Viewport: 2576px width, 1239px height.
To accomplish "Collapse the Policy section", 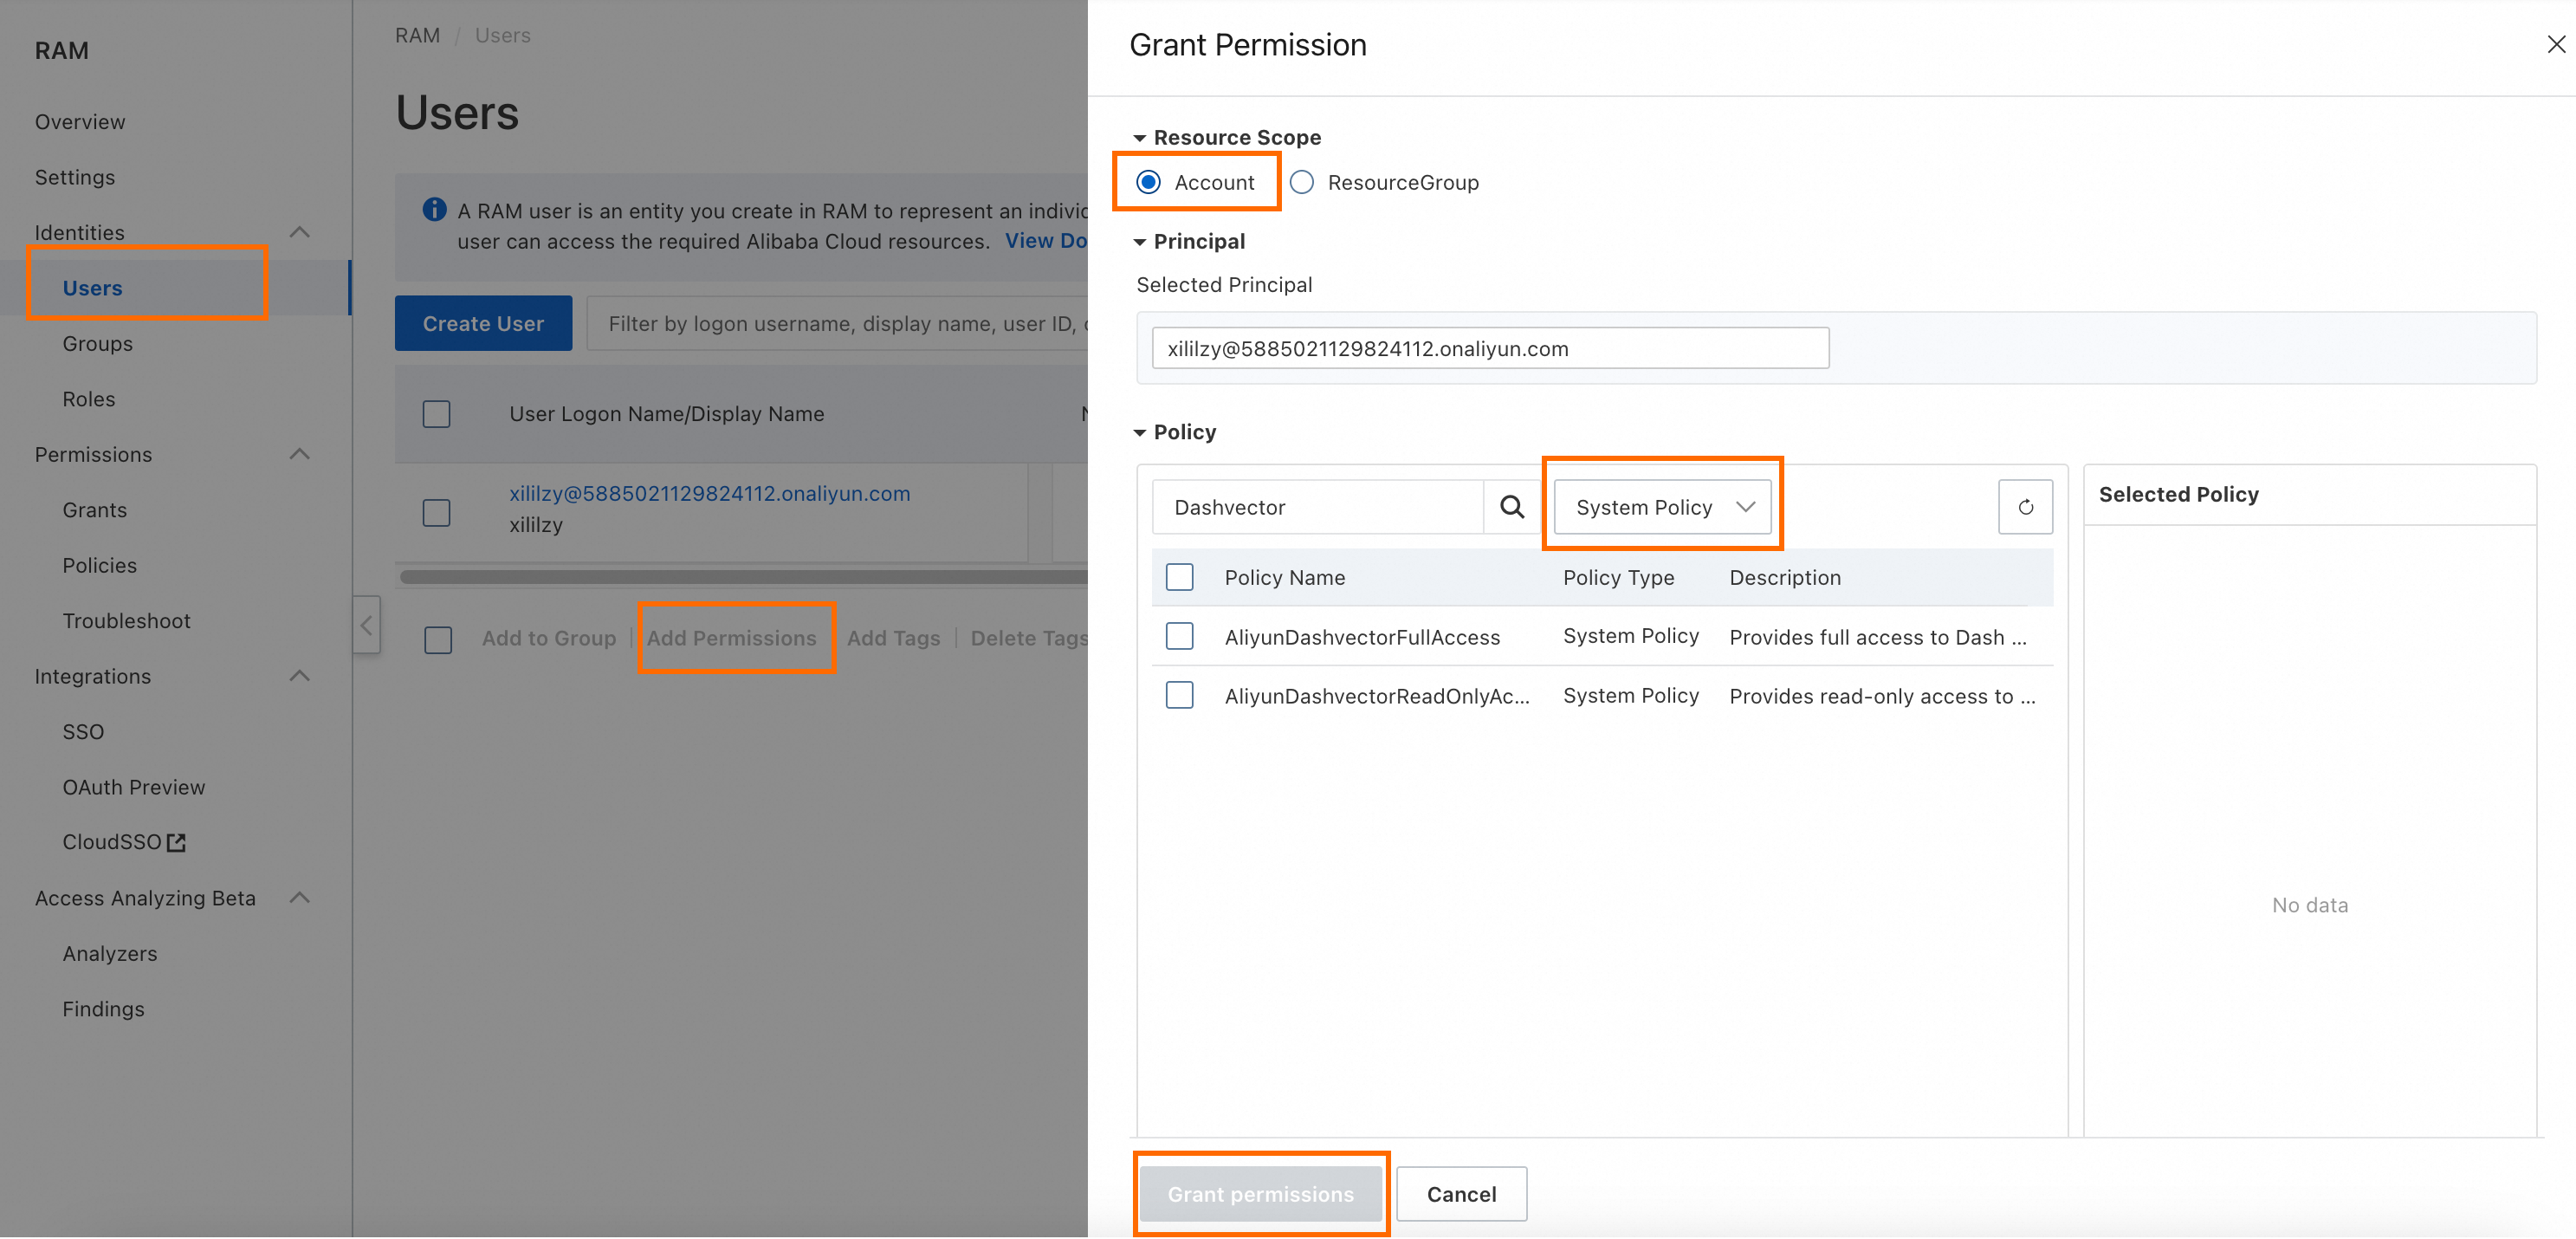I will coord(1139,433).
